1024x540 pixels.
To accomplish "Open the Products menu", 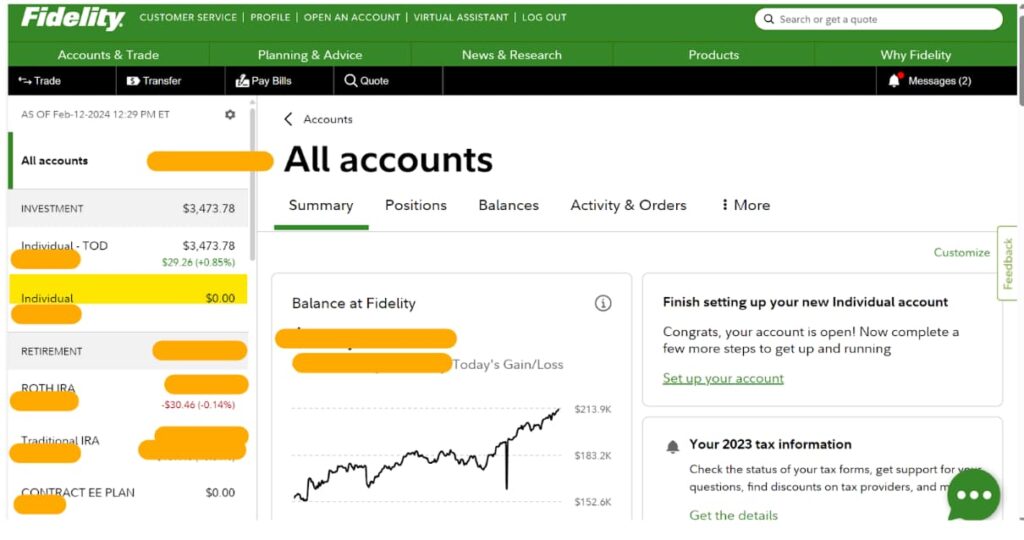I will click(x=714, y=55).
